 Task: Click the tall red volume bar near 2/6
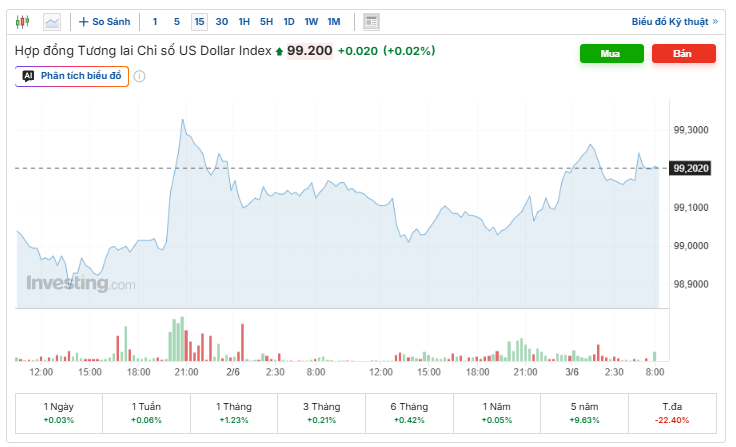[x=243, y=342]
